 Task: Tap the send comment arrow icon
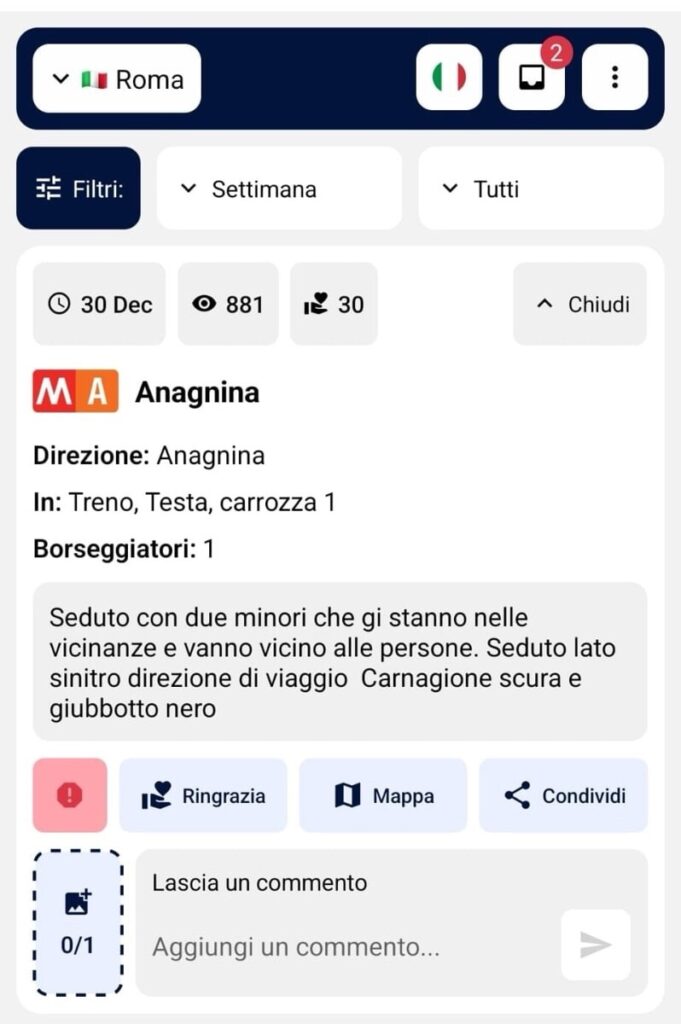pyautogui.click(x=595, y=944)
